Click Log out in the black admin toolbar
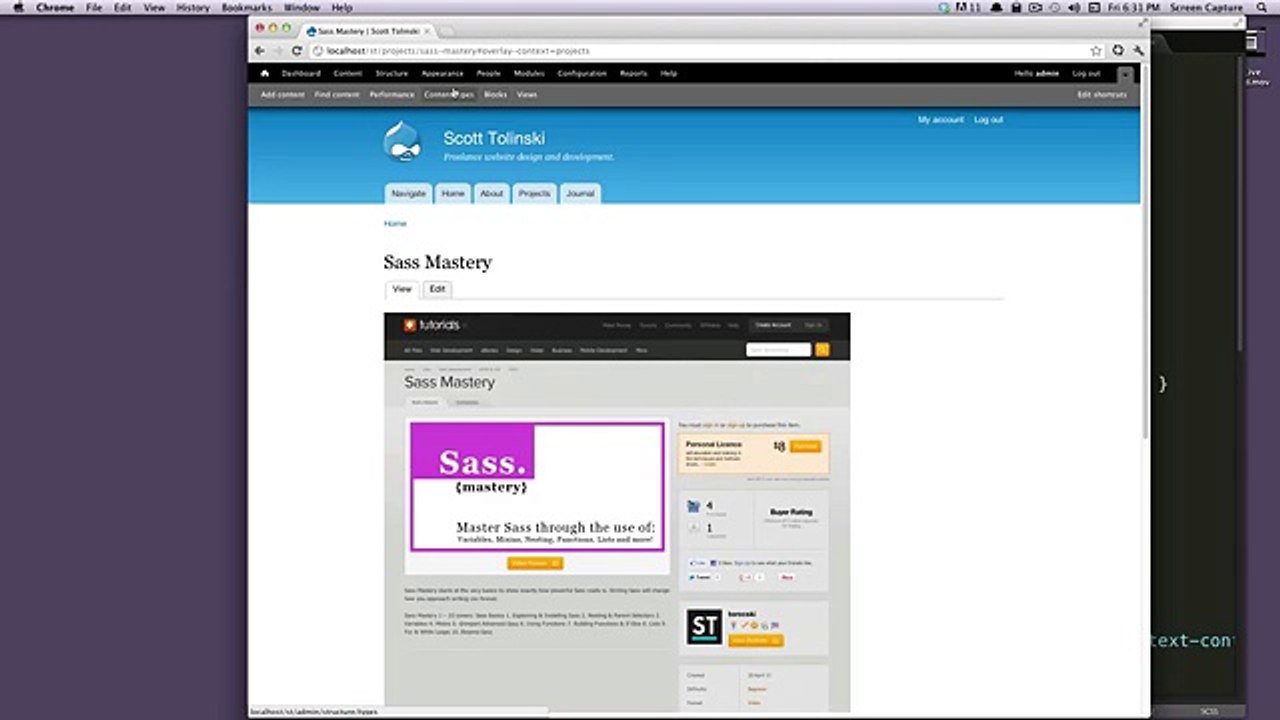 (1086, 73)
